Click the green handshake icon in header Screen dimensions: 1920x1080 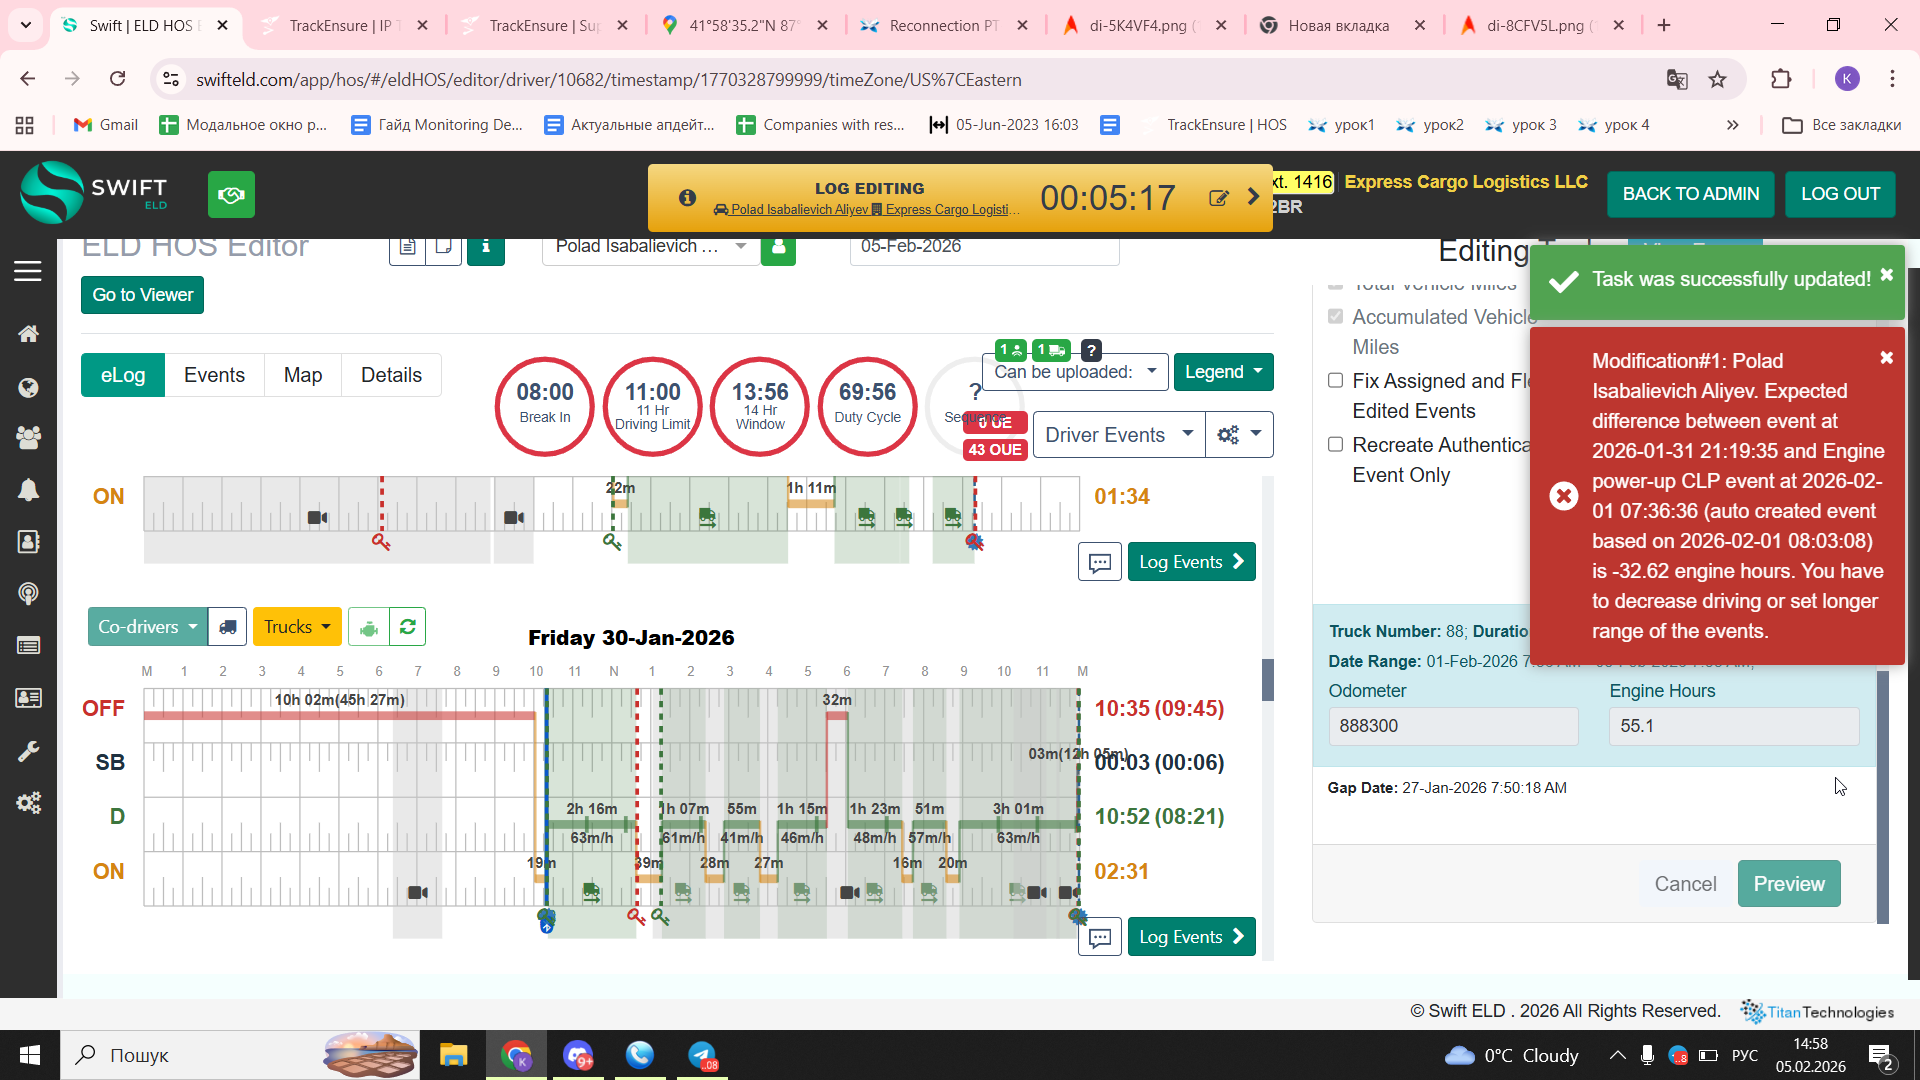pyautogui.click(x=231, y=194)
